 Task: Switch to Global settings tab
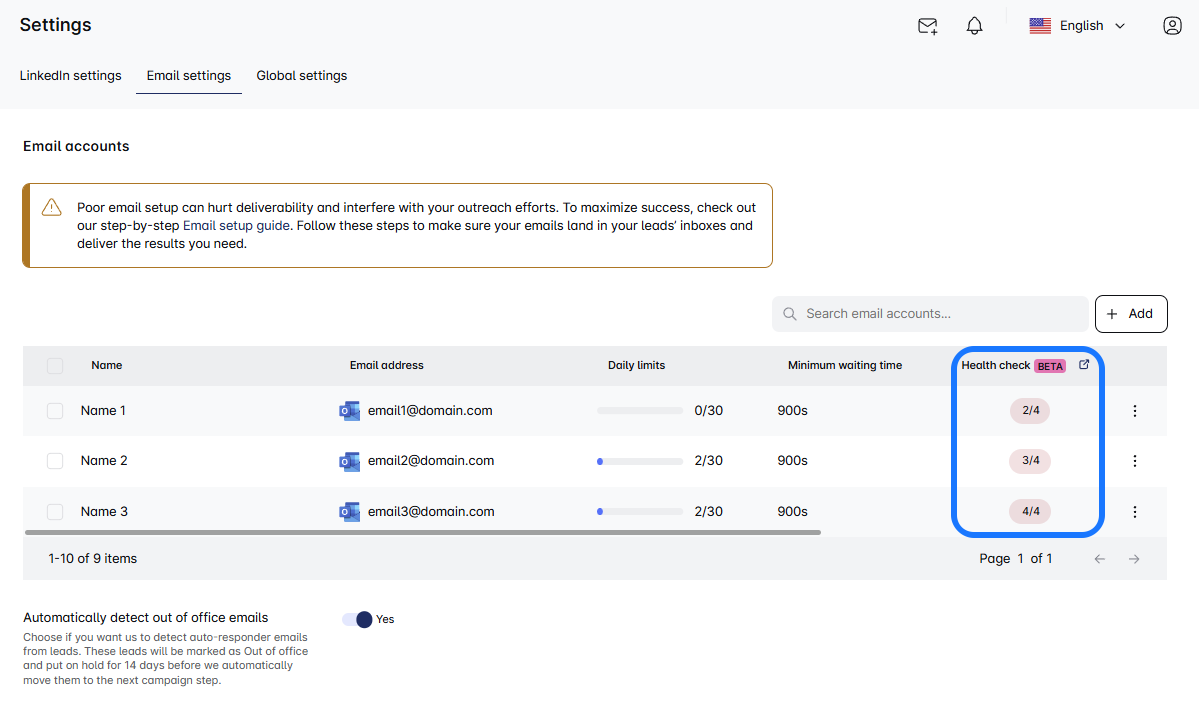pyautogui.click(x=301, y=76)
